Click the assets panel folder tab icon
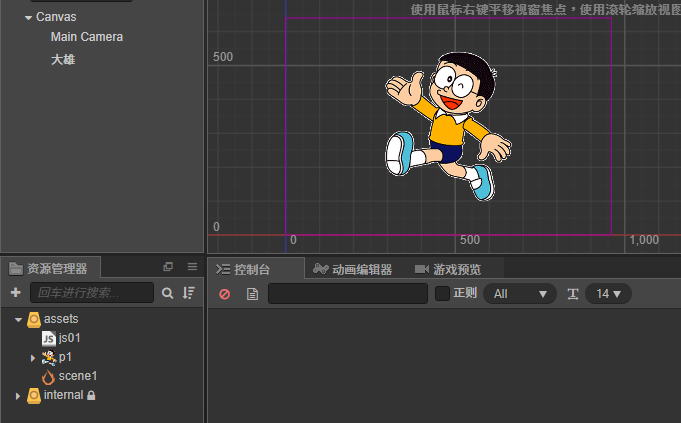 click(16, 268)
